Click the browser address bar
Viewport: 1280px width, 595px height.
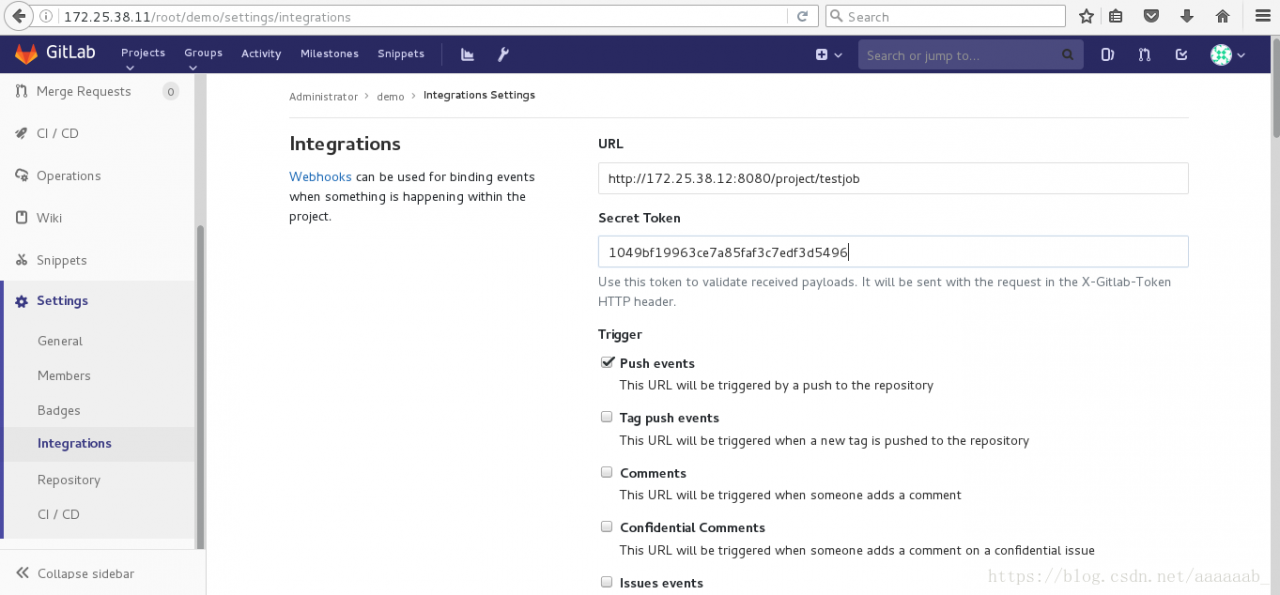pos(425,16)
